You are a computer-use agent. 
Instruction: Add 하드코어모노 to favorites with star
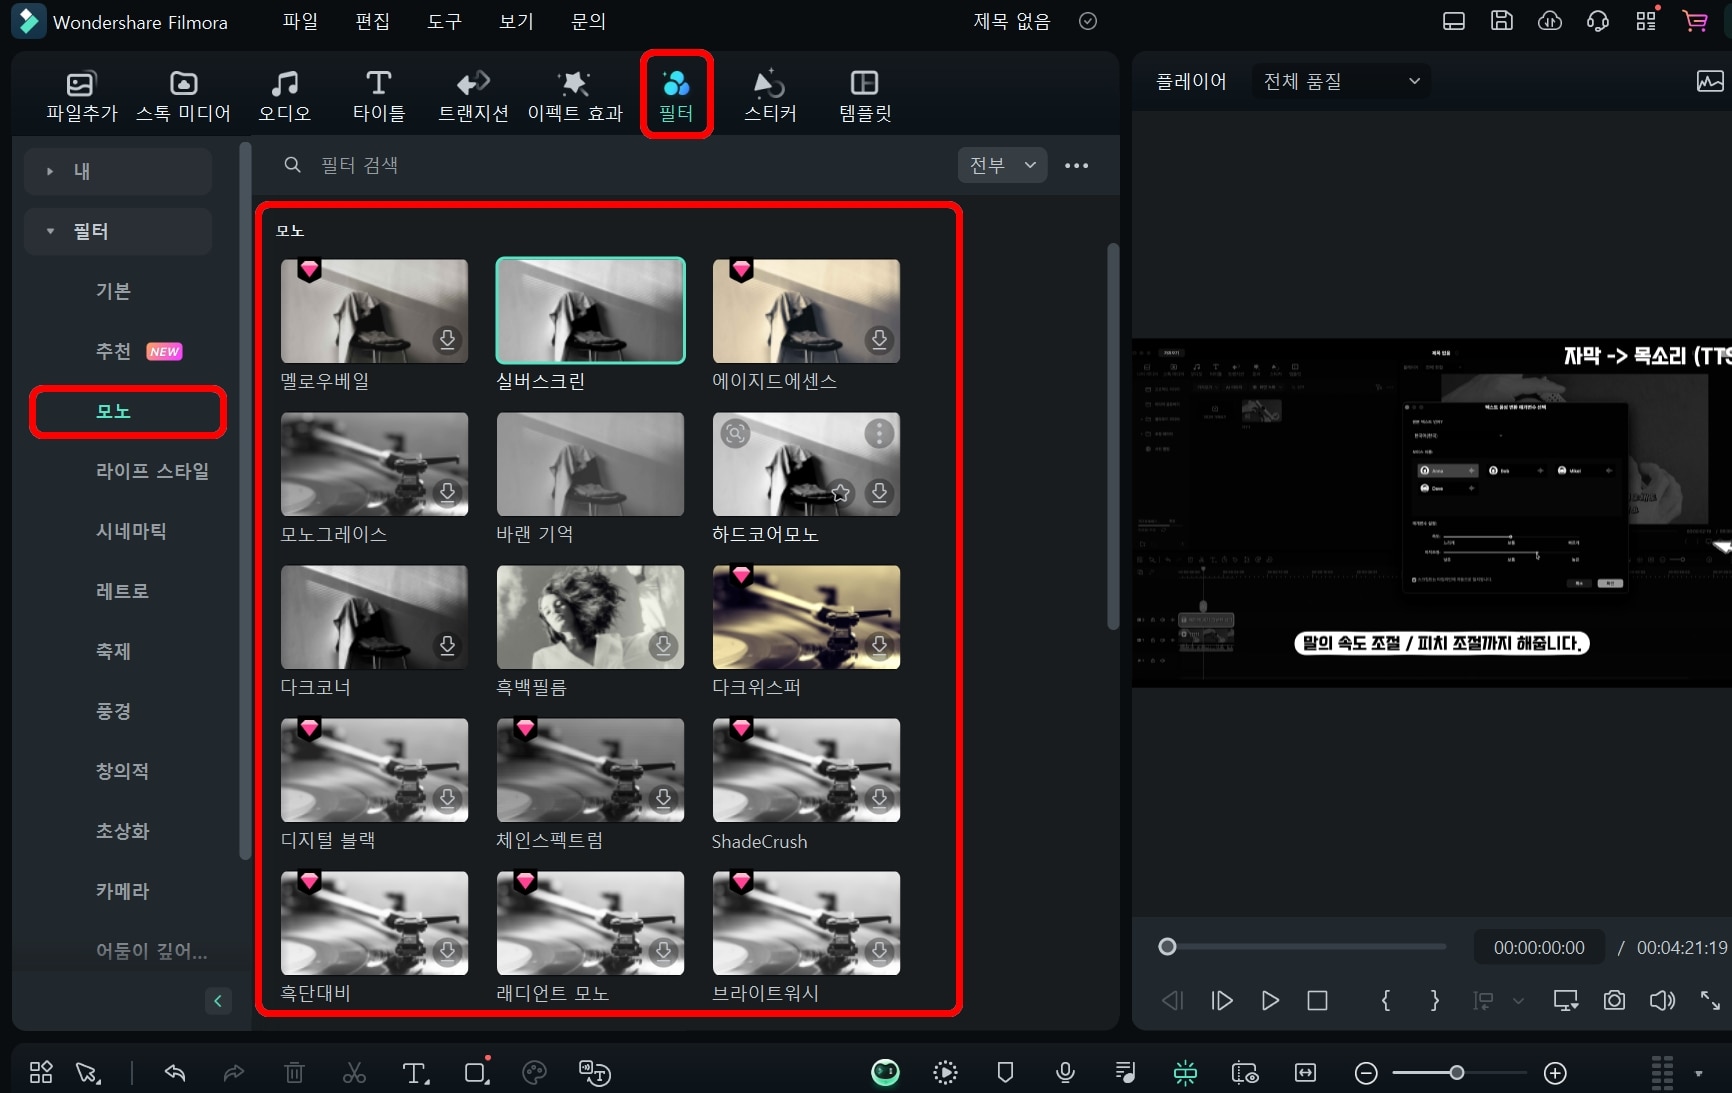tap(841, 493)
